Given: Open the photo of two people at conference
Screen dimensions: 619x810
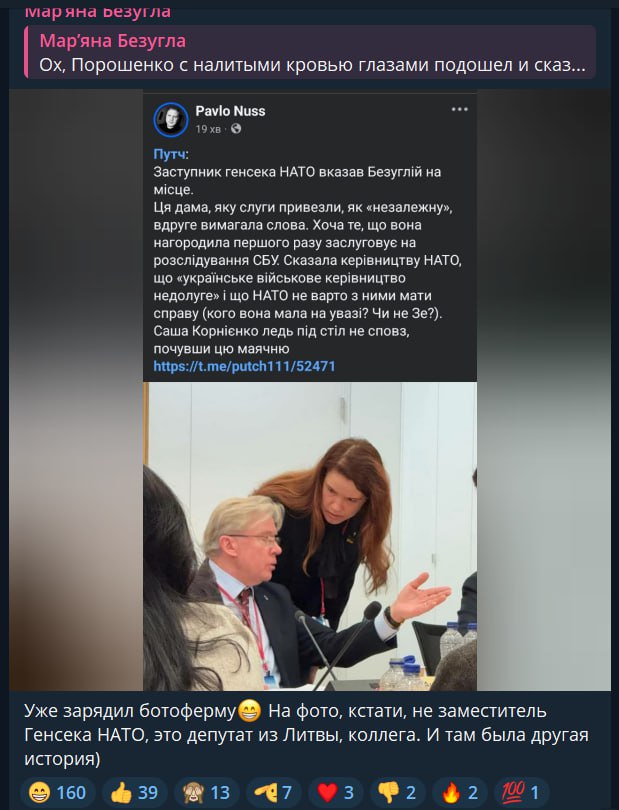Looking at the screenshot, I should (x=310, y=536).
